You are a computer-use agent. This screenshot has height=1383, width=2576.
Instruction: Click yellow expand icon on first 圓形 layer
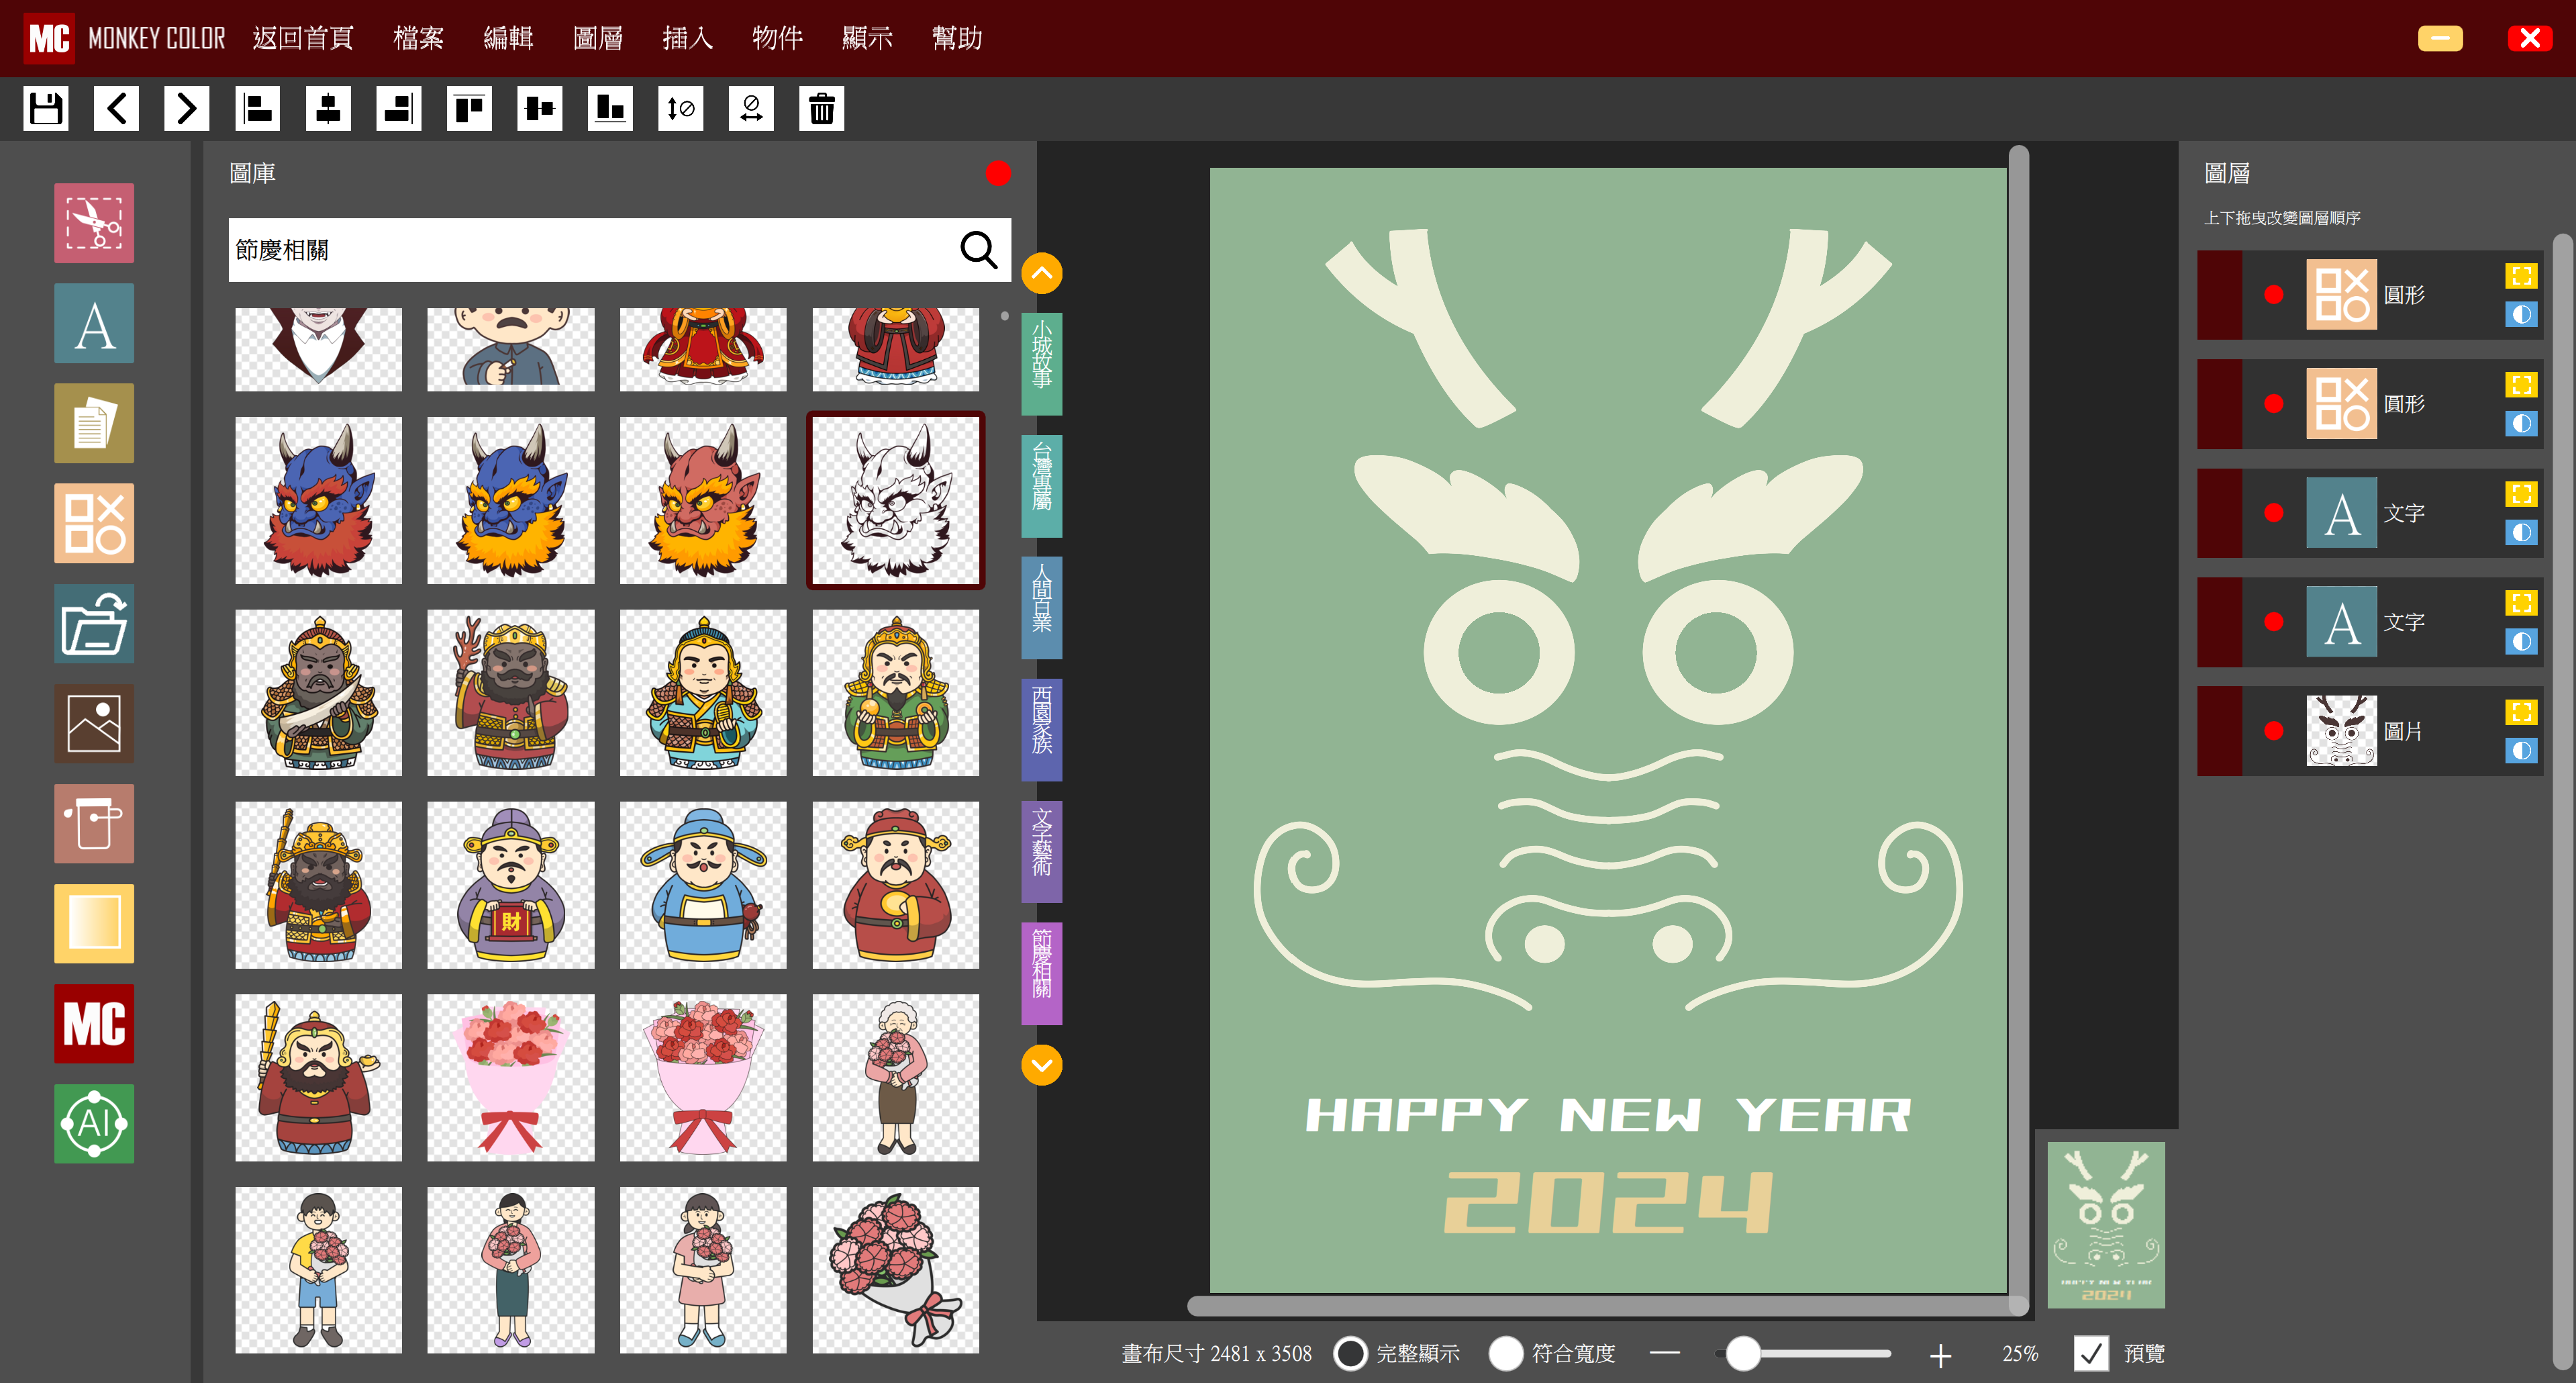(2521, 276)
